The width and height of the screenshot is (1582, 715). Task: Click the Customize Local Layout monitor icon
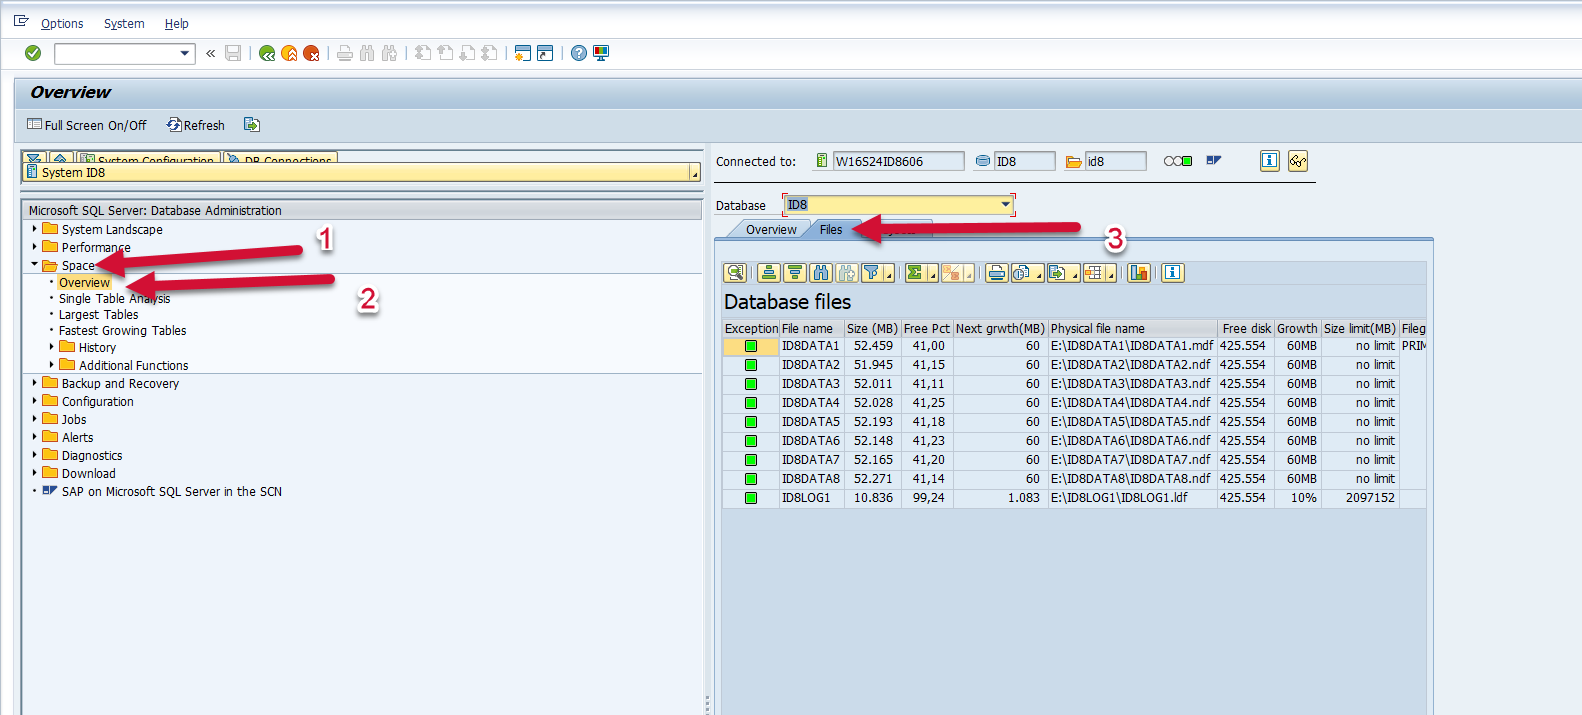pyautogui.click(x=601, y=53)
